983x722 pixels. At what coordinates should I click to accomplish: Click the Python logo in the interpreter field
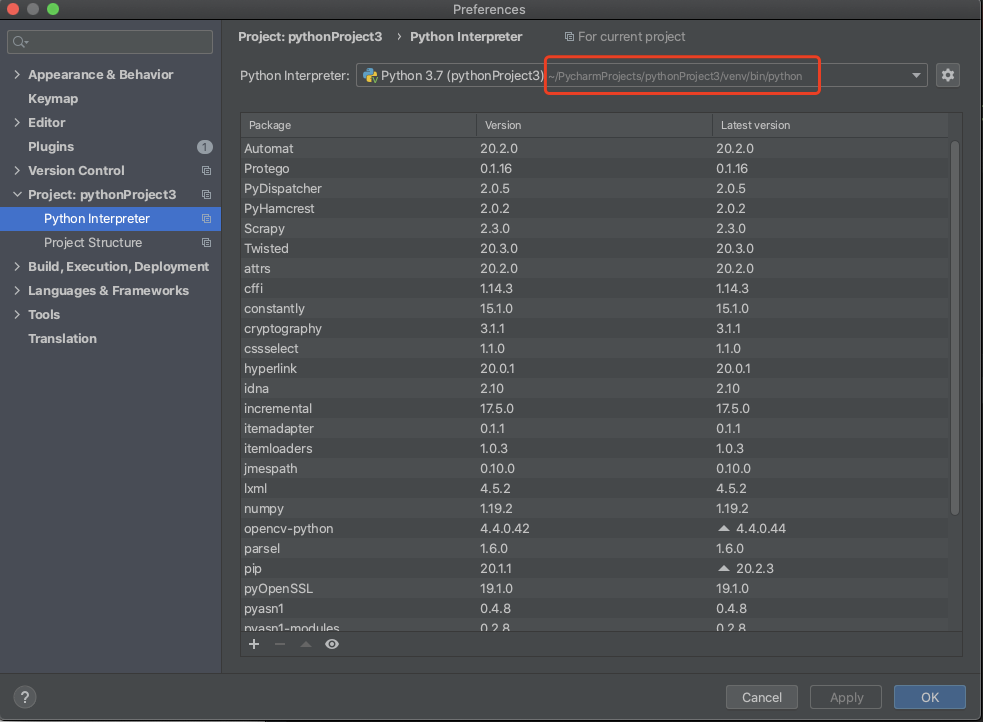[371, 76]
